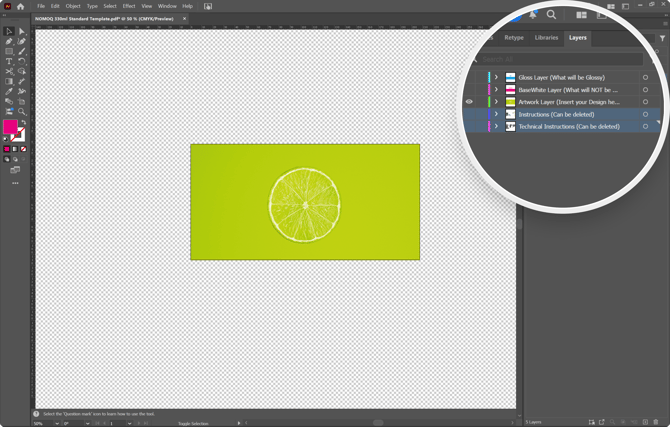Click the magenta fill color swatch
This screenshot has width=670, height=427.
[x=10, y=128]
